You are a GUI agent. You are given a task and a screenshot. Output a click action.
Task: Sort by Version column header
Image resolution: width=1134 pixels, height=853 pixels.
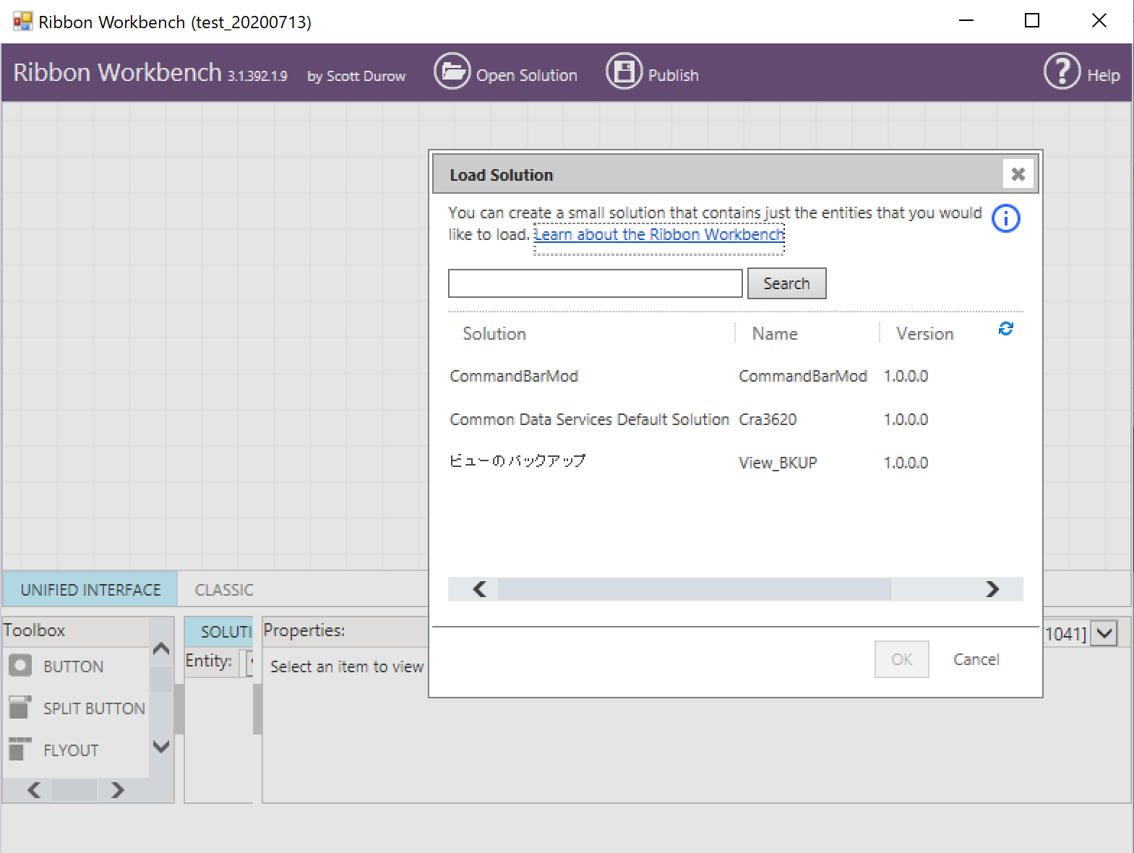(925, 334)
